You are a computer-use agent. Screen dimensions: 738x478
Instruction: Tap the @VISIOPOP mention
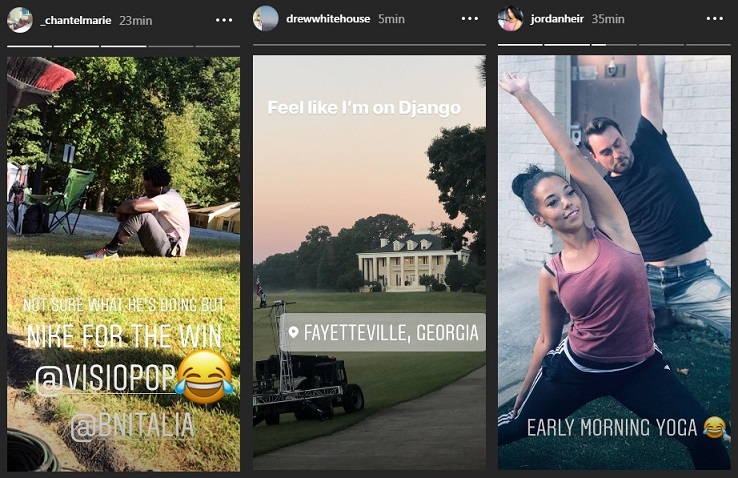(105, 378)
